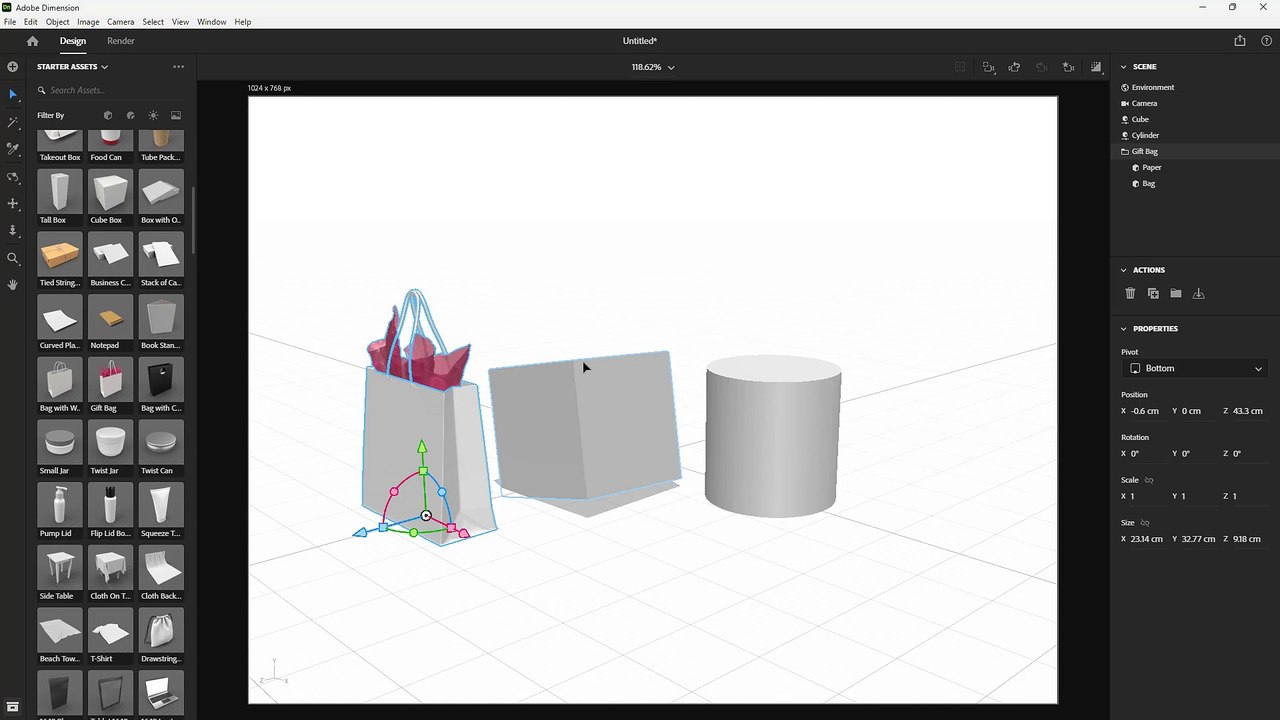Open the Home screen icon

point(32,41)
